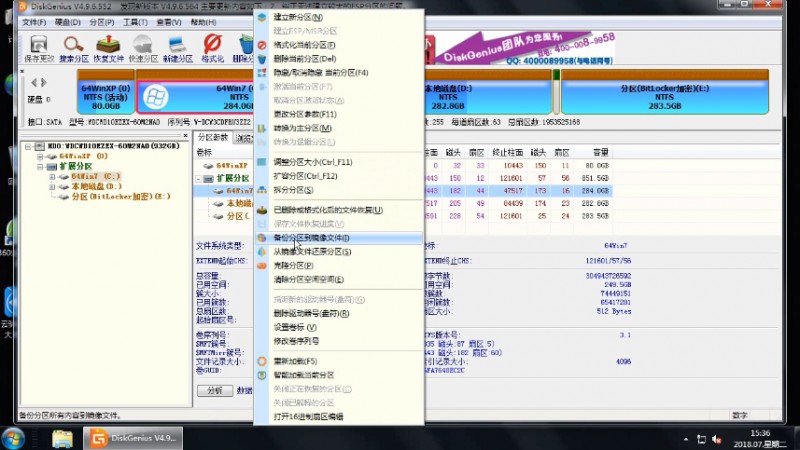Go to previous disk with left arrow

[34, 82]
